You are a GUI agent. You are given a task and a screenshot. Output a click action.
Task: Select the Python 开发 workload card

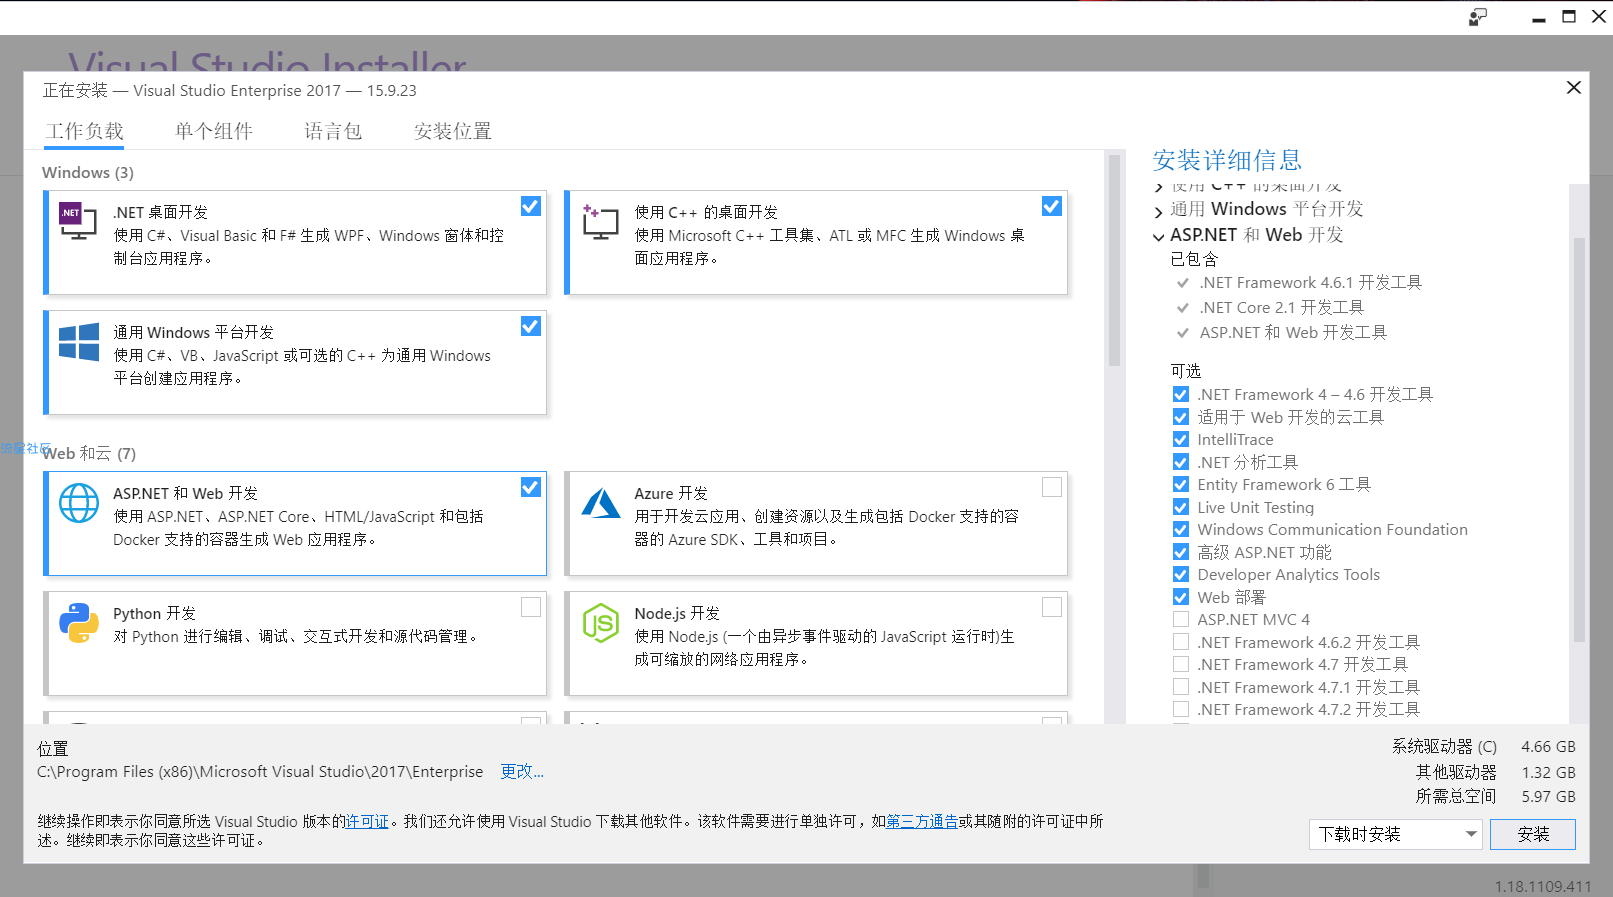click(x=295, y=643)
